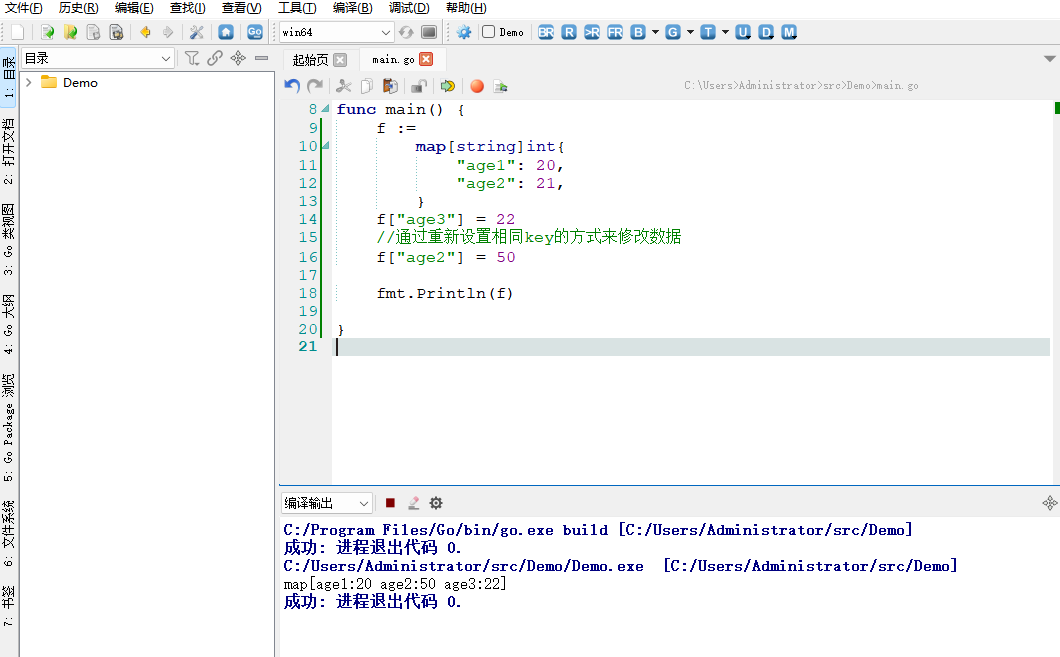Click the red breakpoint icon in editor toolbar
1060x657 pixels.
point(477,86)
